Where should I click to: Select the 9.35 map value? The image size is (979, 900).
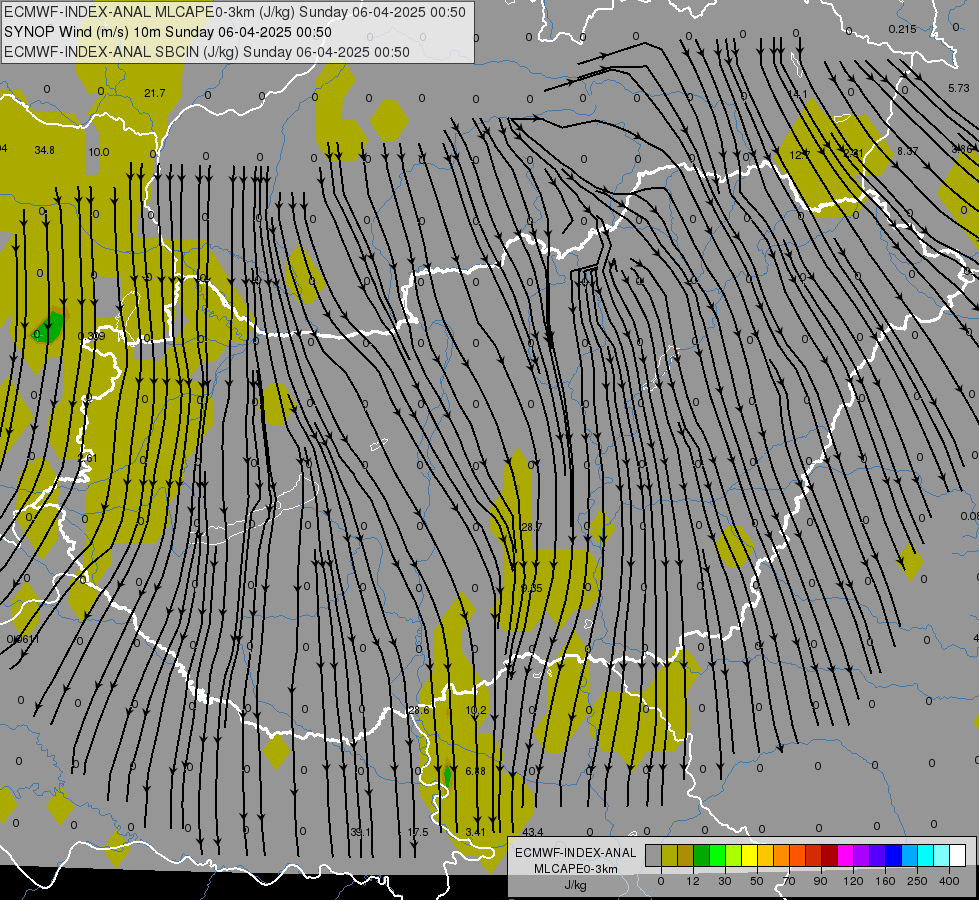532,588
